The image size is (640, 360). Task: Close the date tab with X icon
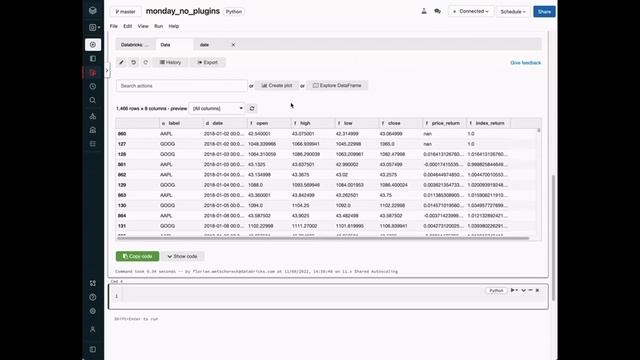233,45
